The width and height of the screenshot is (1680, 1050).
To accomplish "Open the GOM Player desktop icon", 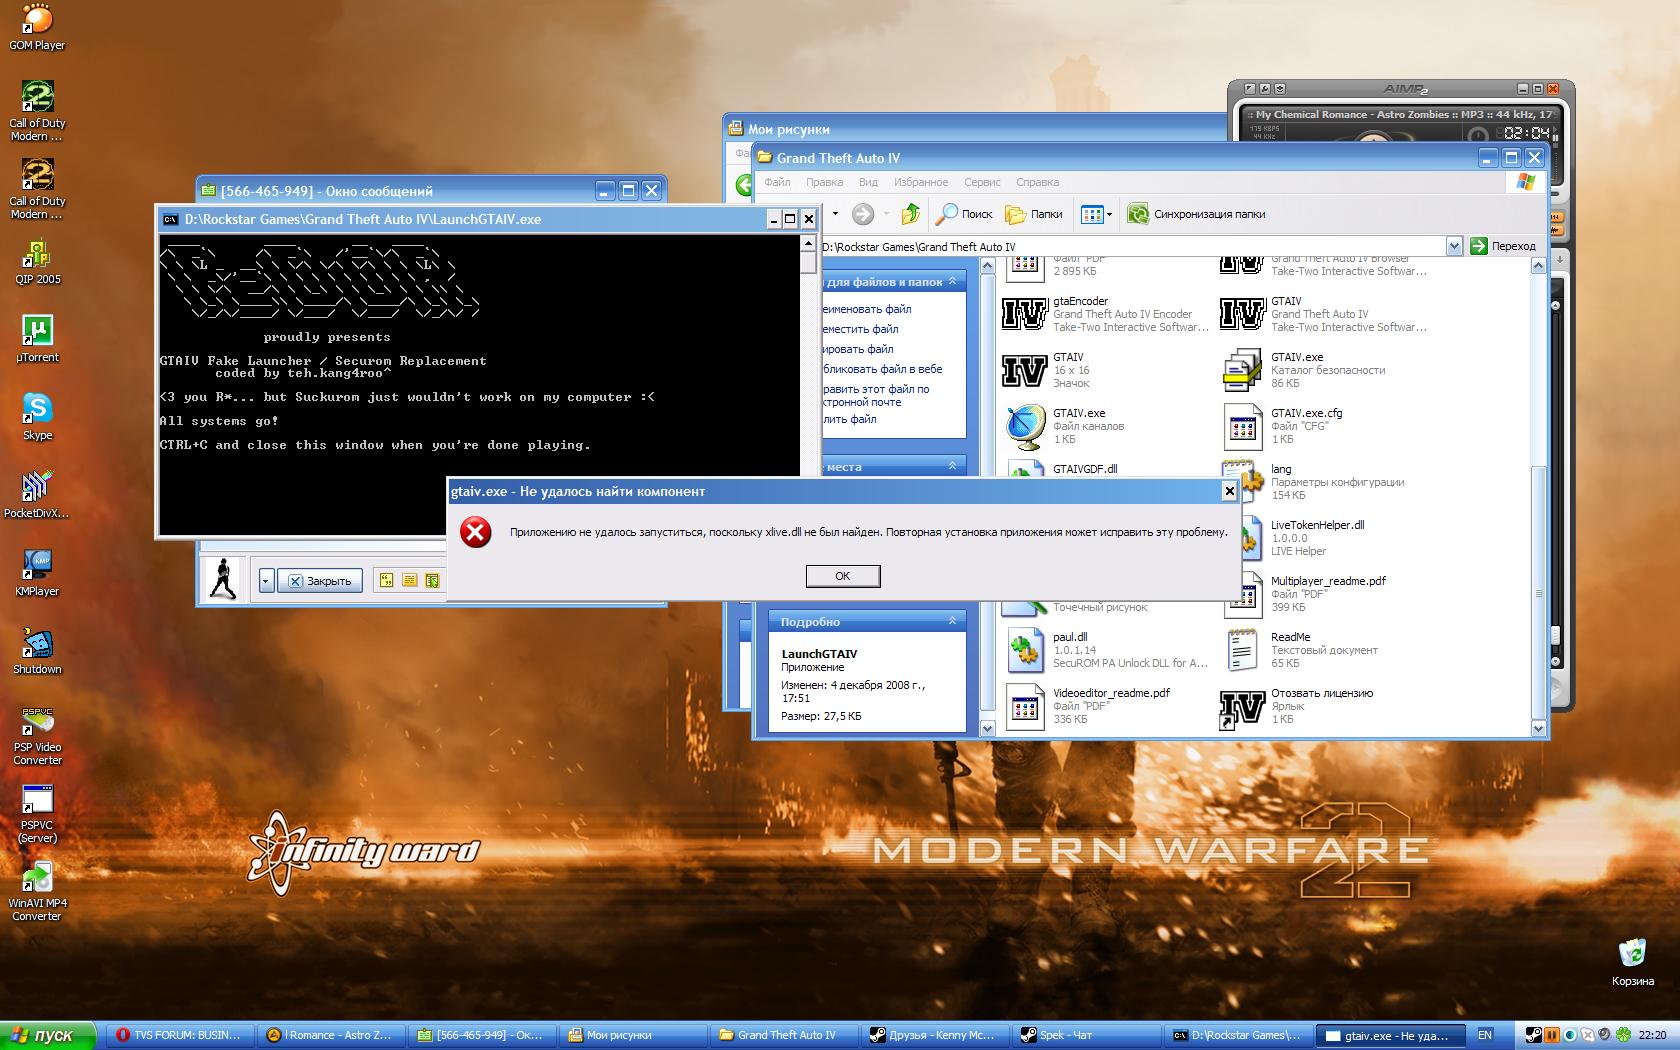I will (37, 20).
